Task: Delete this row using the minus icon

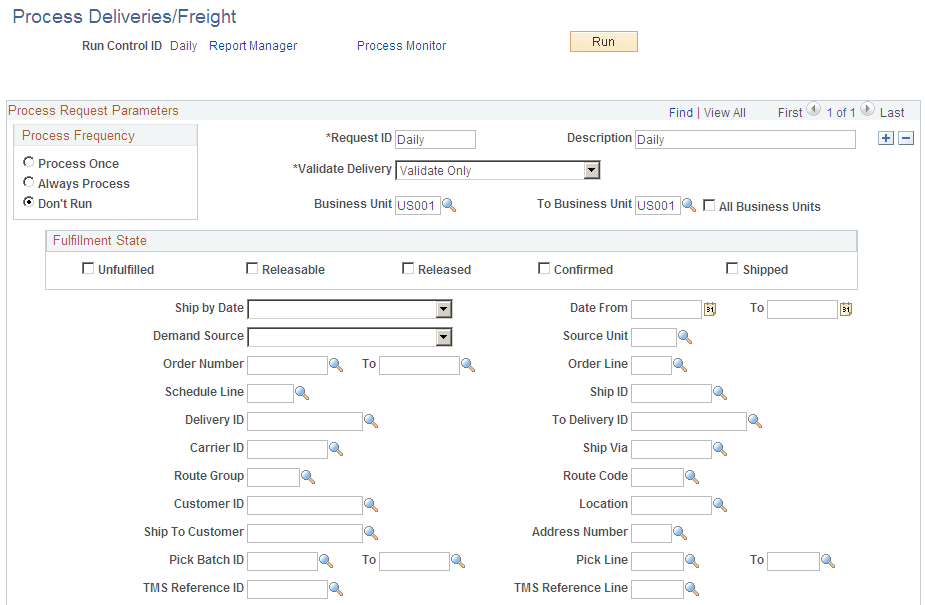Action: 906,138
